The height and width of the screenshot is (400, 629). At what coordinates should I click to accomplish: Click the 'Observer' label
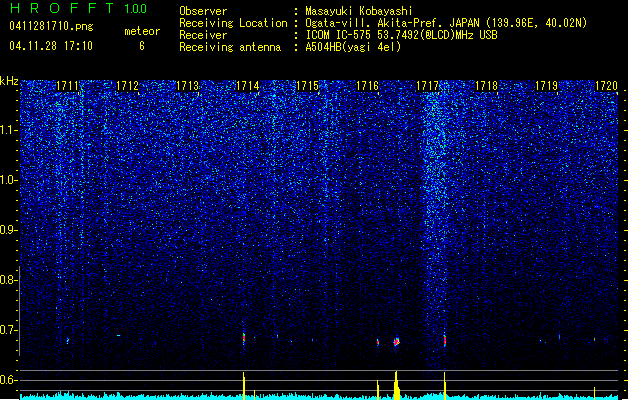coord(203,11)
